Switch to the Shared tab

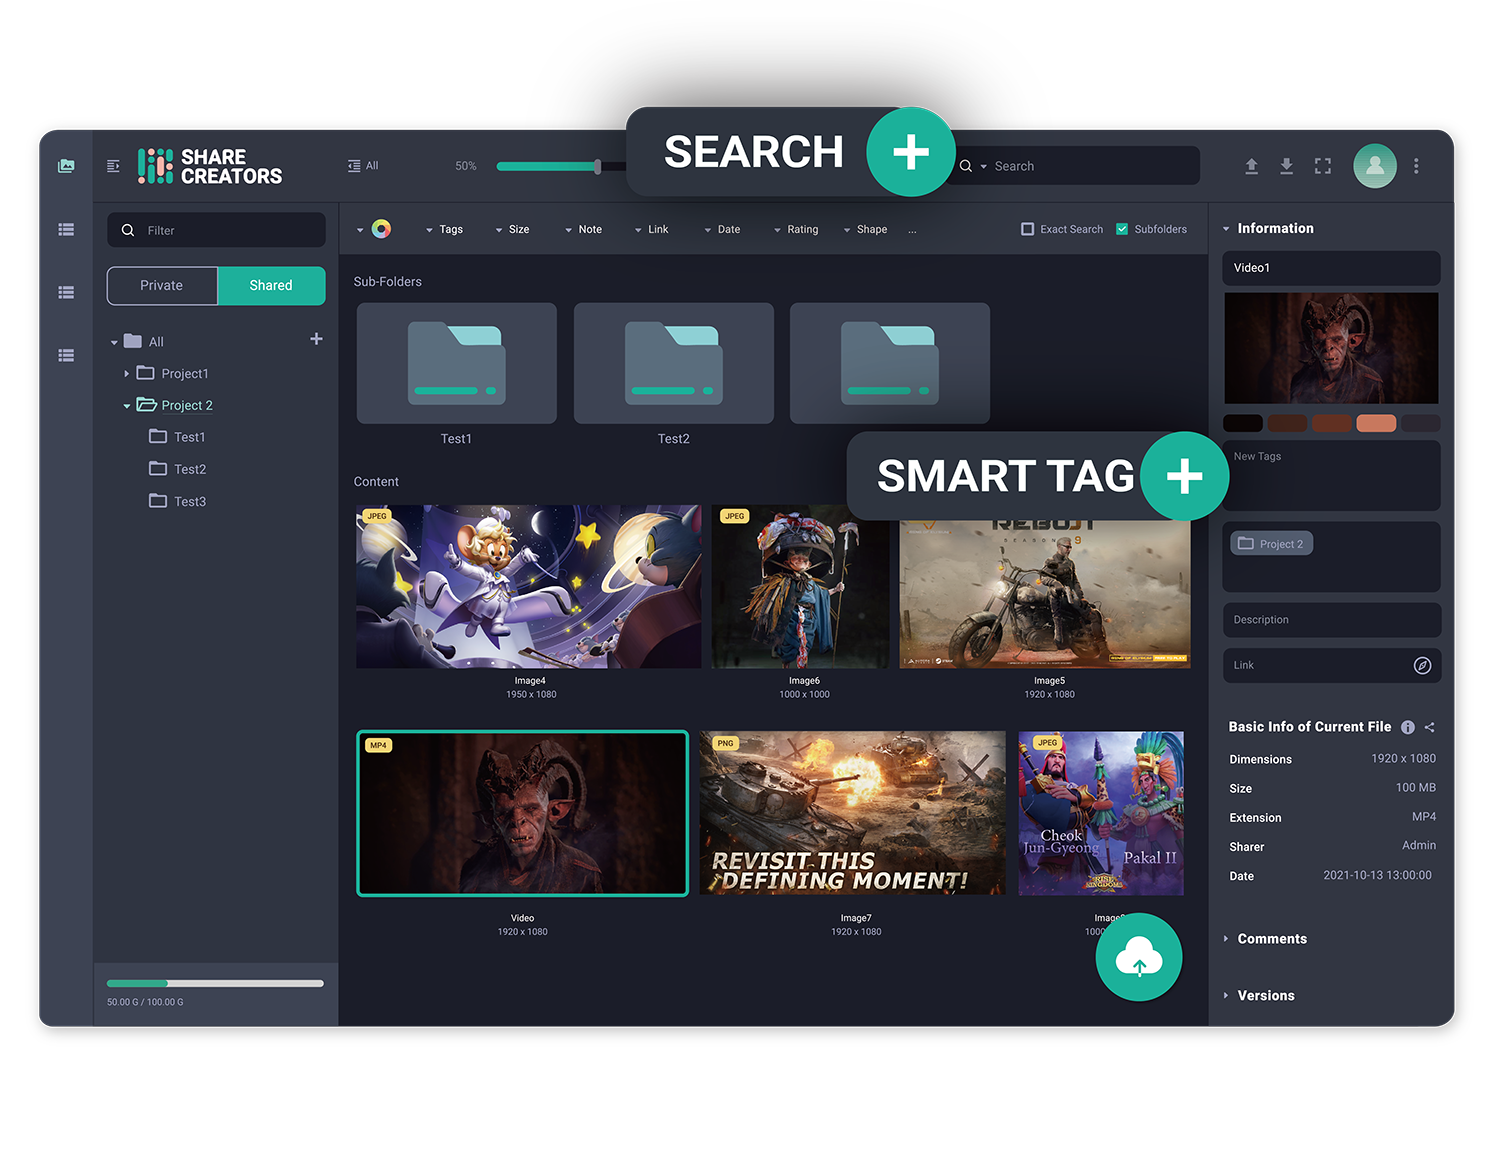pos(271,286)
